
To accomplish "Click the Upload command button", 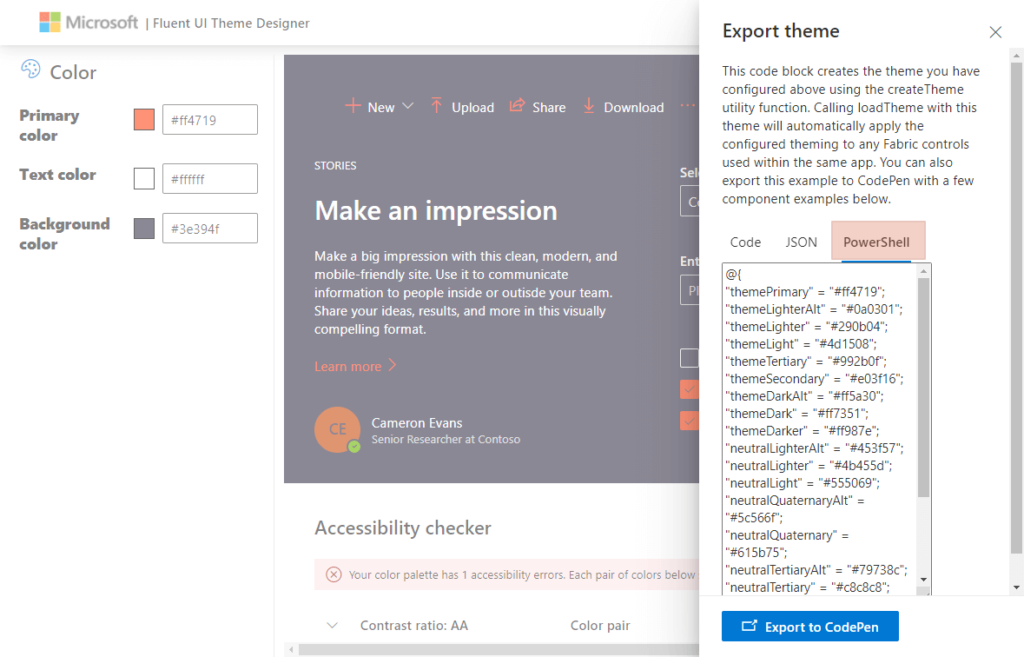I will (x=462, y=106).
